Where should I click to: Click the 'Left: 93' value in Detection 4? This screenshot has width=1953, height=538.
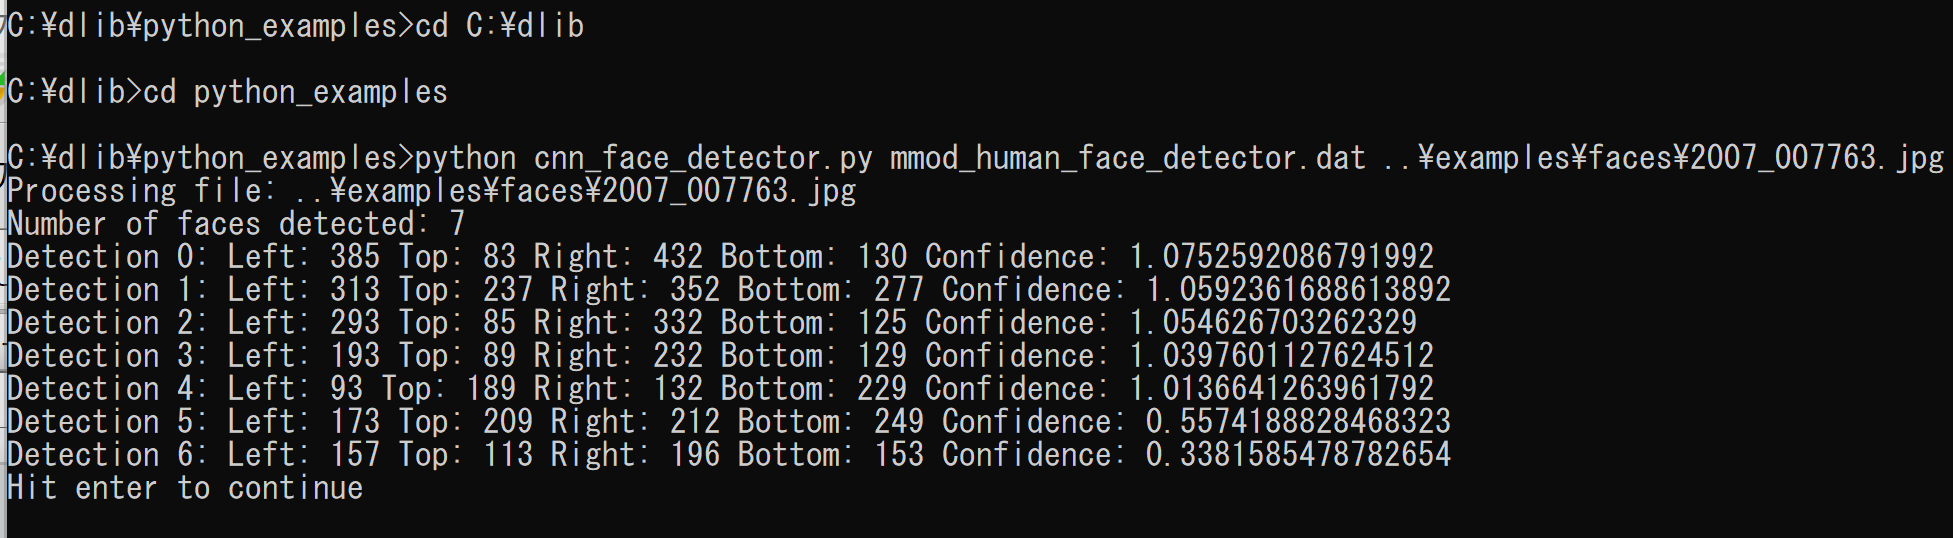pyautogui.click(x=295, y=389)
